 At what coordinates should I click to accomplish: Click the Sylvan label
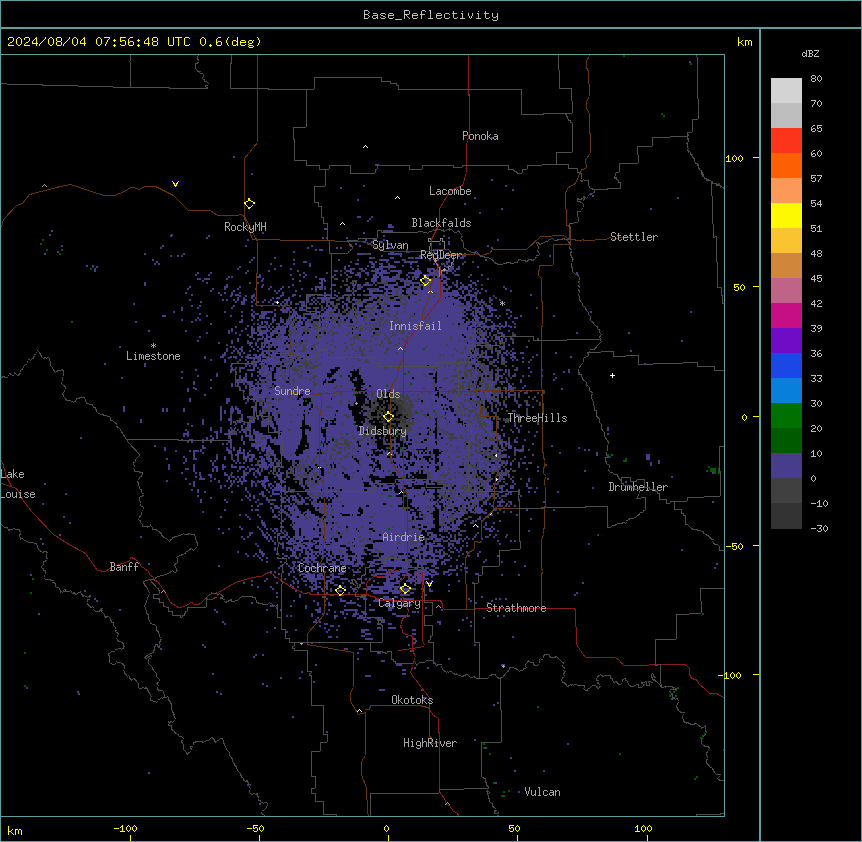click(x=390, y=245)
